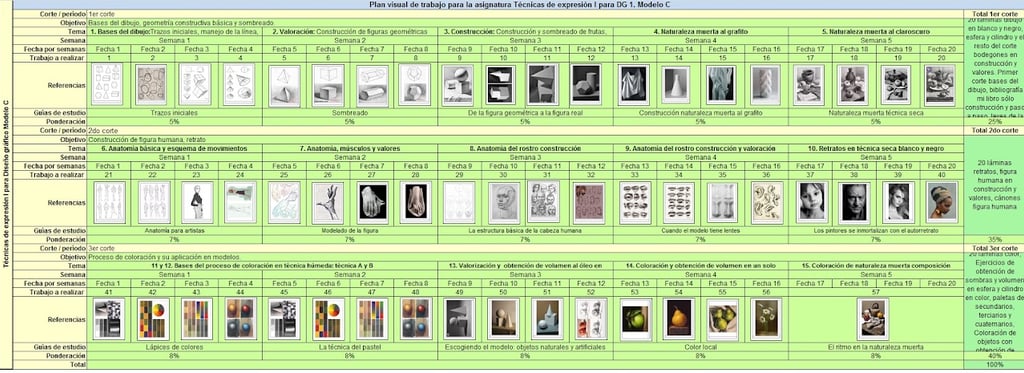Select the eyes study thumbnail for work 33
The image size is (1024, 373).
(x=635, y=202)
